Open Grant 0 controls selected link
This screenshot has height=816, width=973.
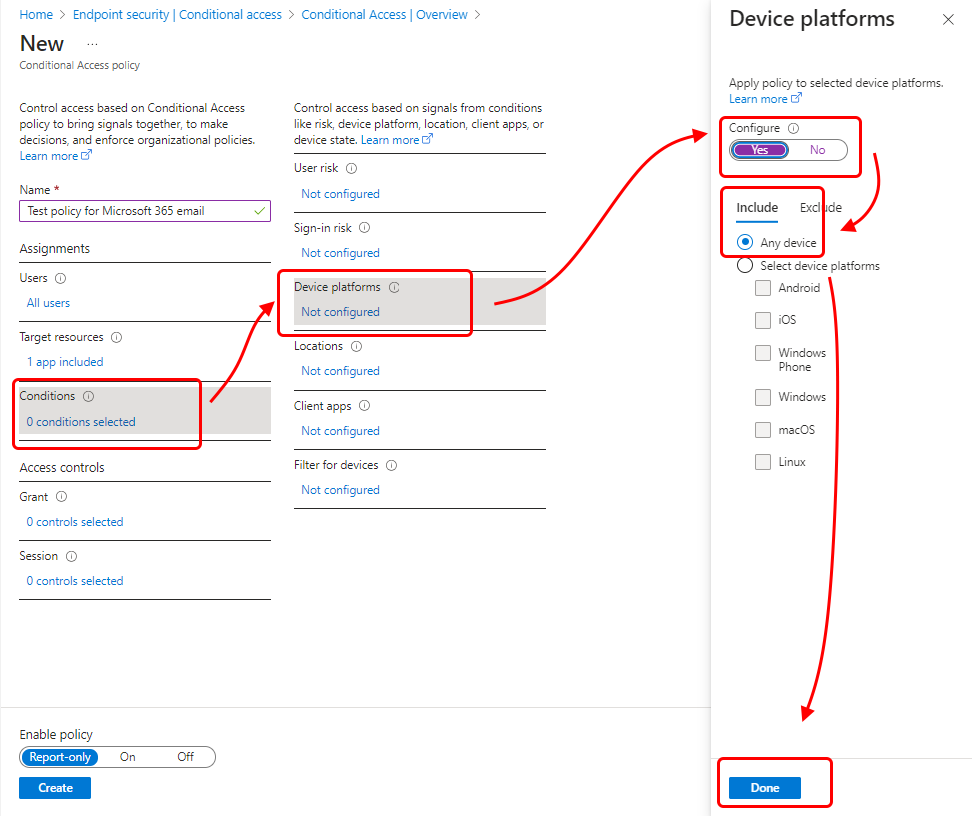(74, 522)
